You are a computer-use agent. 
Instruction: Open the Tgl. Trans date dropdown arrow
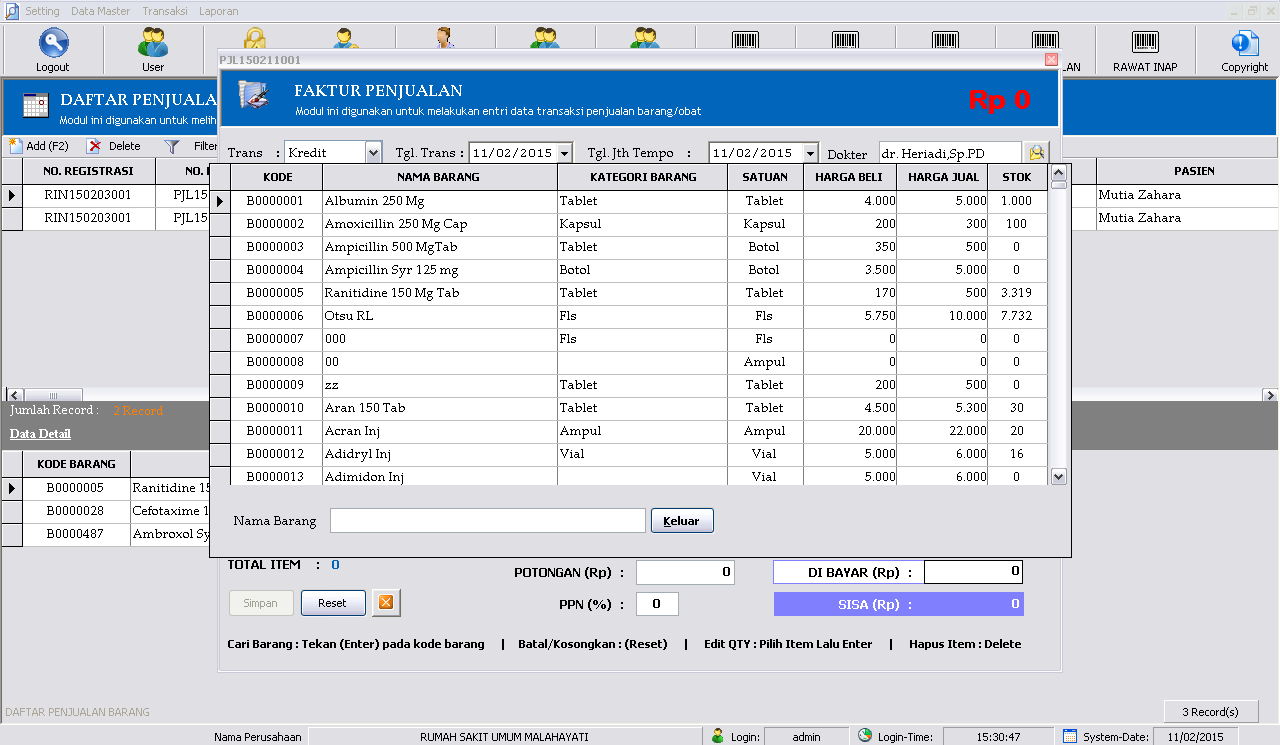565,153
